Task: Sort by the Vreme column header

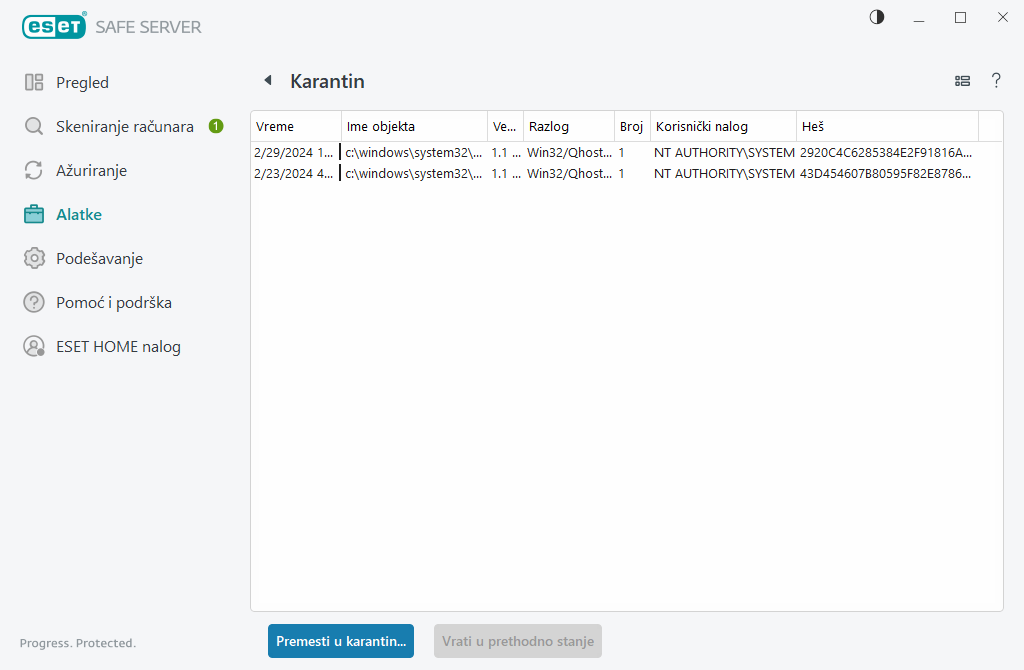Action: tap(295, 127)
